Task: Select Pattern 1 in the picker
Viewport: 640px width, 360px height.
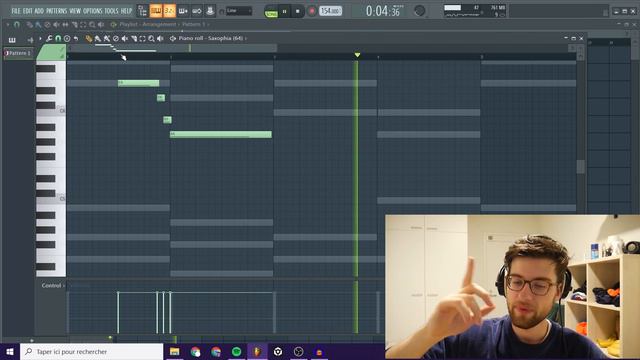Action: click(18, 53)
